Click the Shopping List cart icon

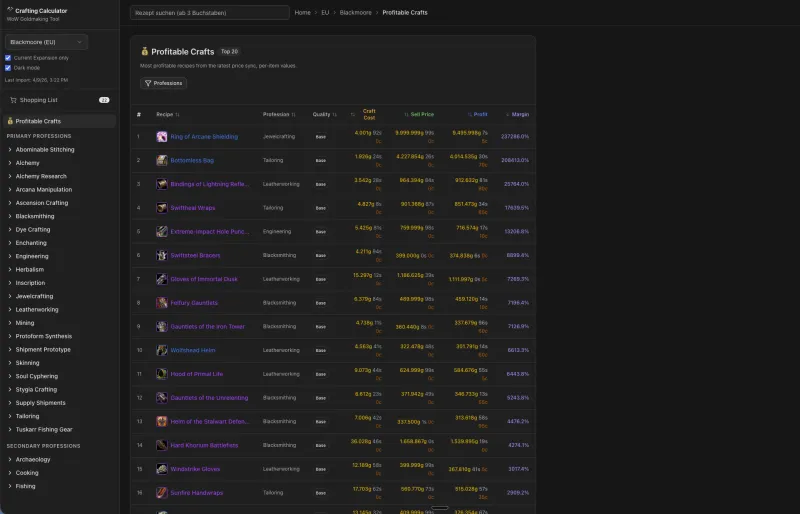(x=13, y=100)
